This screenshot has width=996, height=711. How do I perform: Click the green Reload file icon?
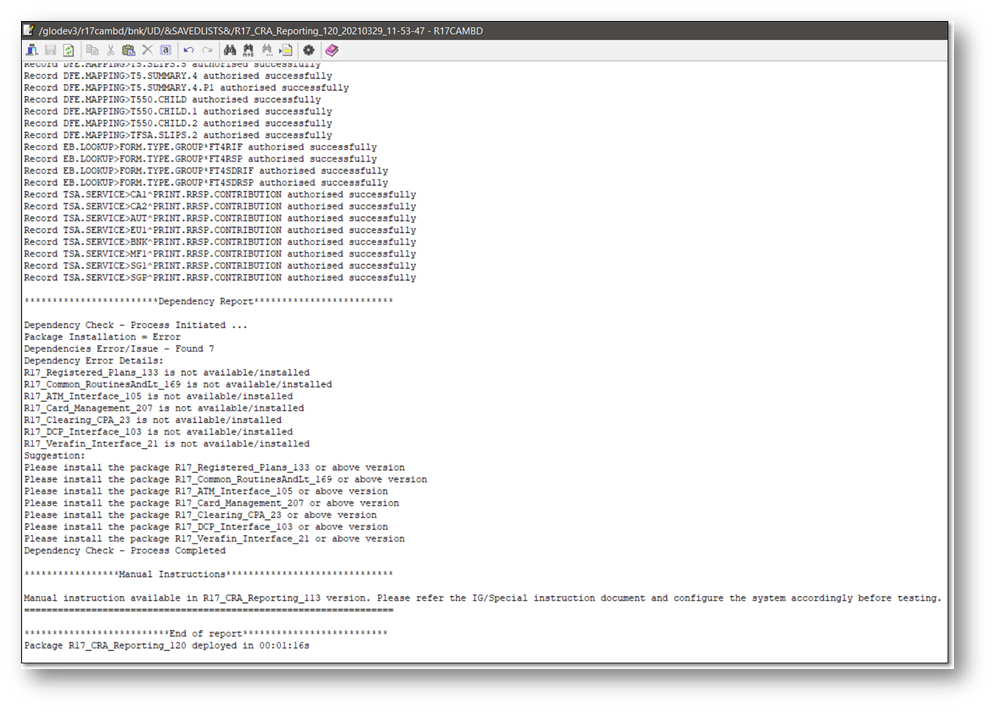point(68,50)
